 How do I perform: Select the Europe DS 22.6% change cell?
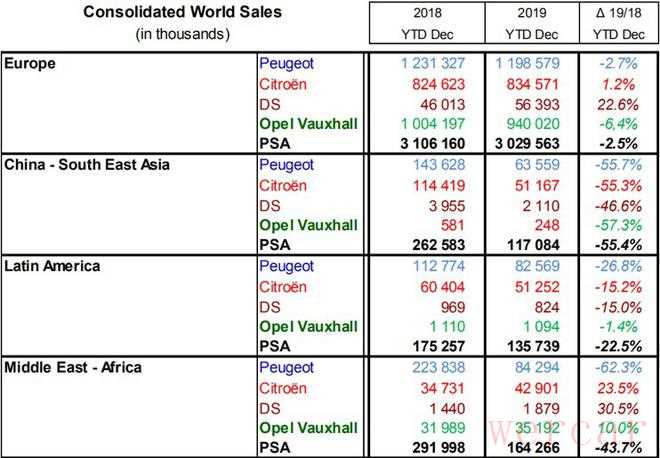tap(628, 103)
